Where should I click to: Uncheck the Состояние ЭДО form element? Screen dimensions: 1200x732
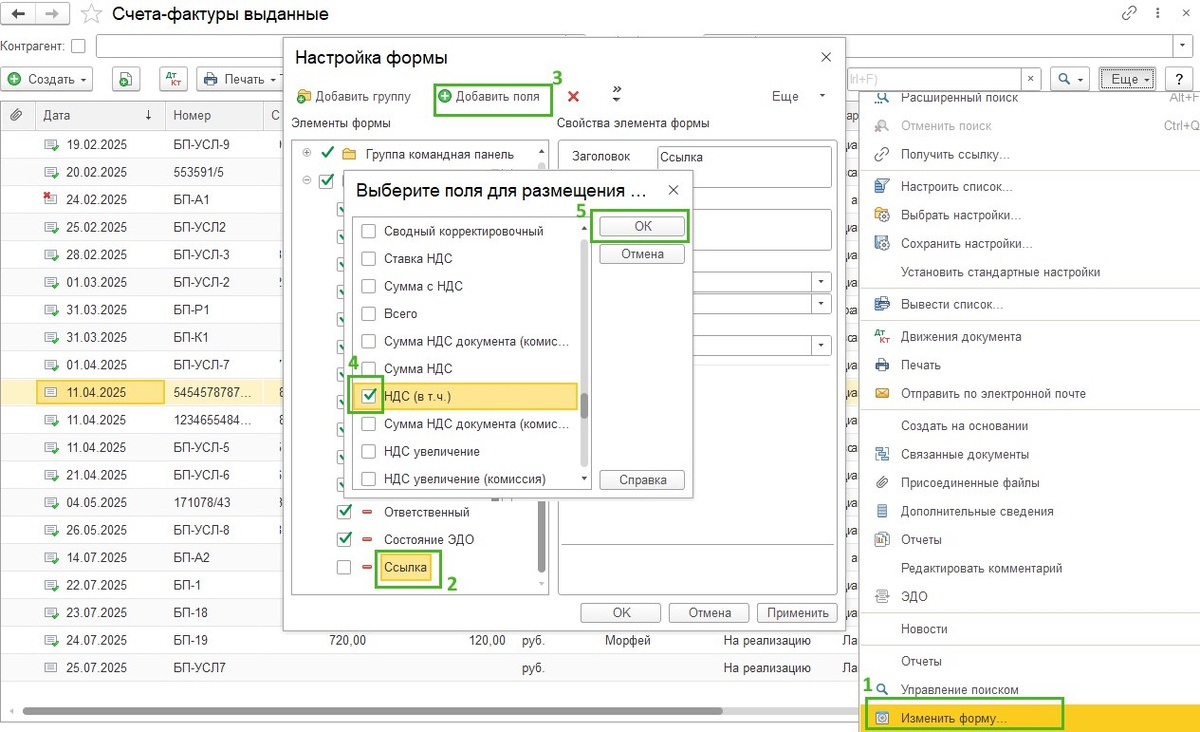[345, 540]
